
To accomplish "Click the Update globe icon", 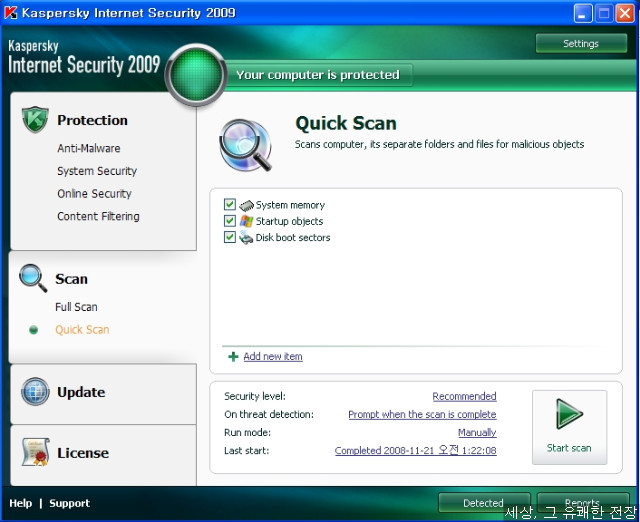I will coord(35,391).
